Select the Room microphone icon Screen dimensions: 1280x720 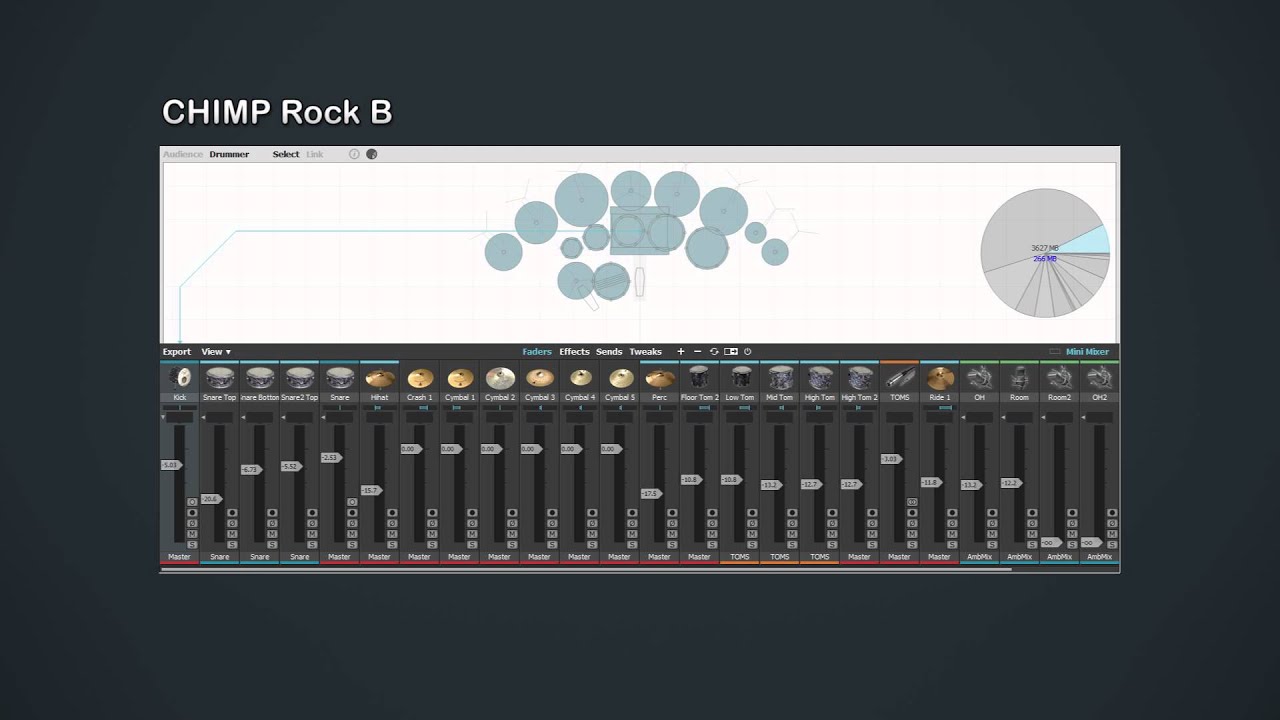[1020, 378]
